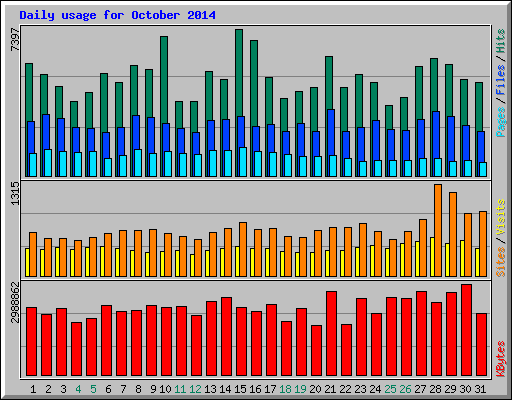Select the green hits bar for day 10
Viewport: 512px width, 400px height.
[x=164, y=80]
